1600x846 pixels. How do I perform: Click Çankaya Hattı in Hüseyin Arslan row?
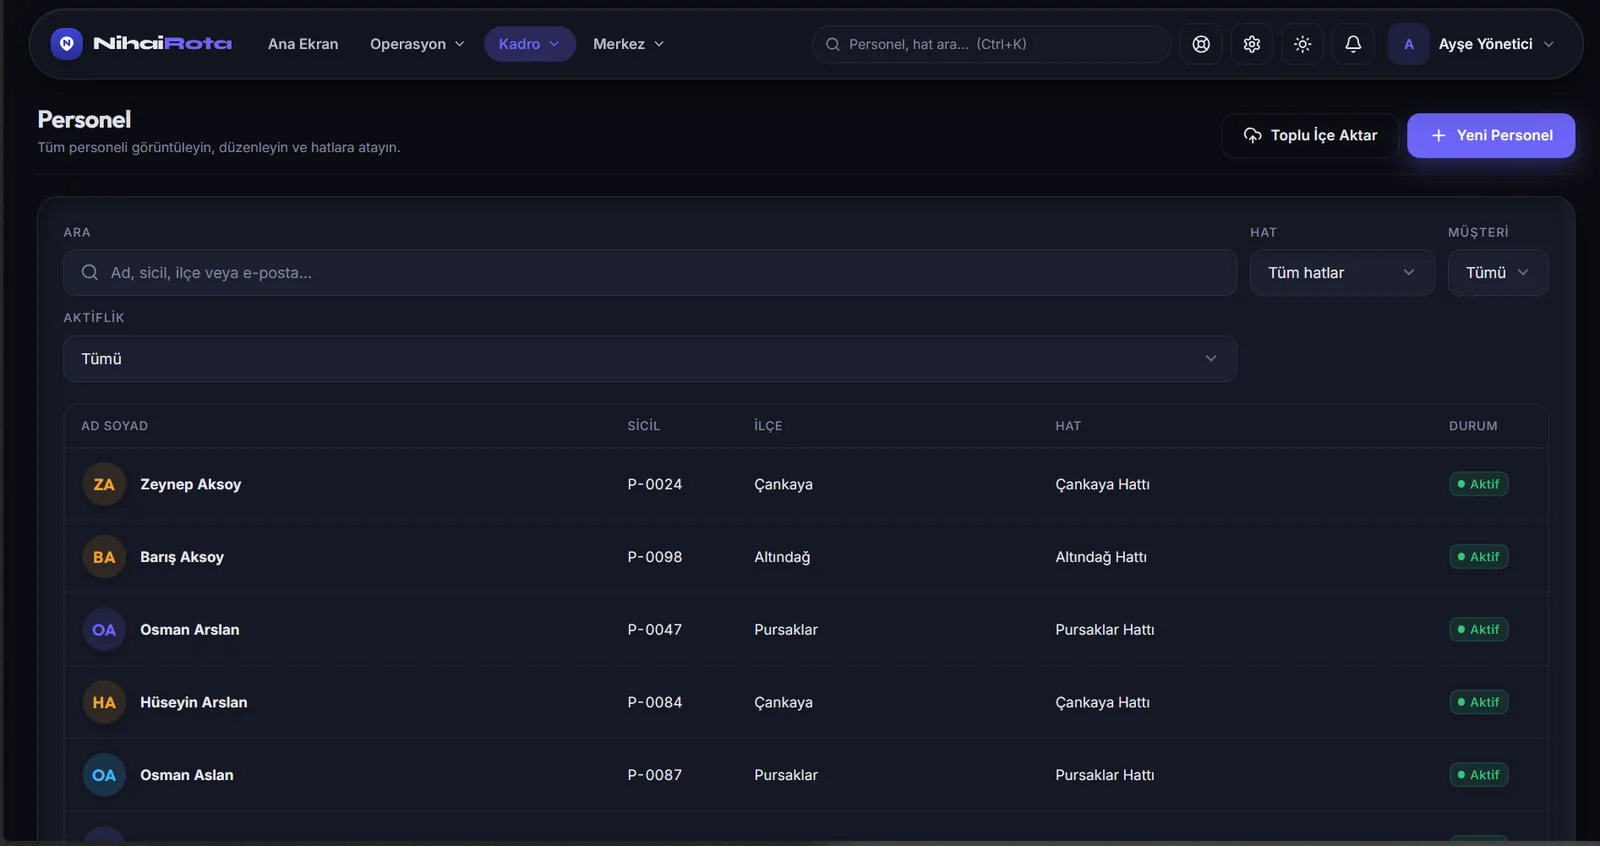click(1102, 702)
